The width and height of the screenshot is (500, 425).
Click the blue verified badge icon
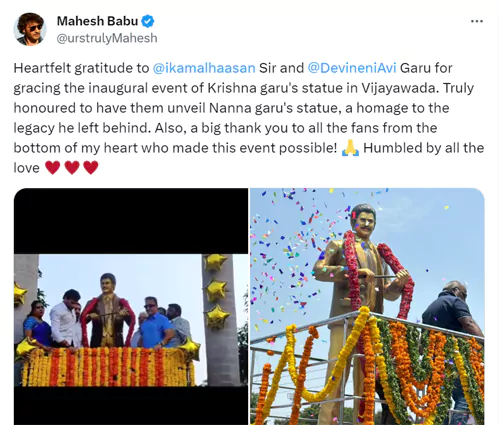click(148, 21)
